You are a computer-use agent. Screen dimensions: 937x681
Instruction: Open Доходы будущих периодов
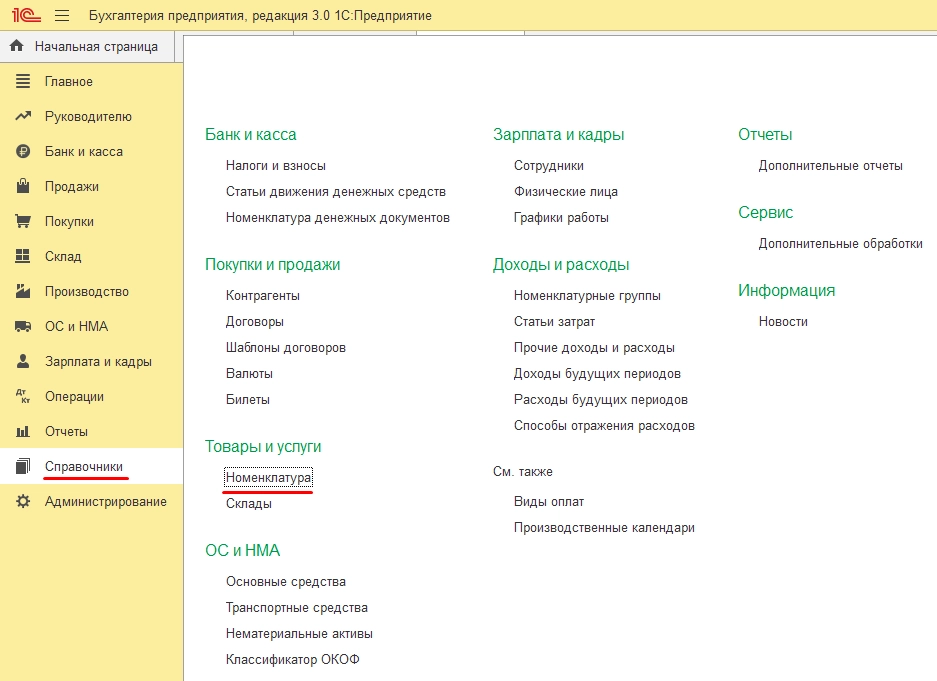click(597, 374)
